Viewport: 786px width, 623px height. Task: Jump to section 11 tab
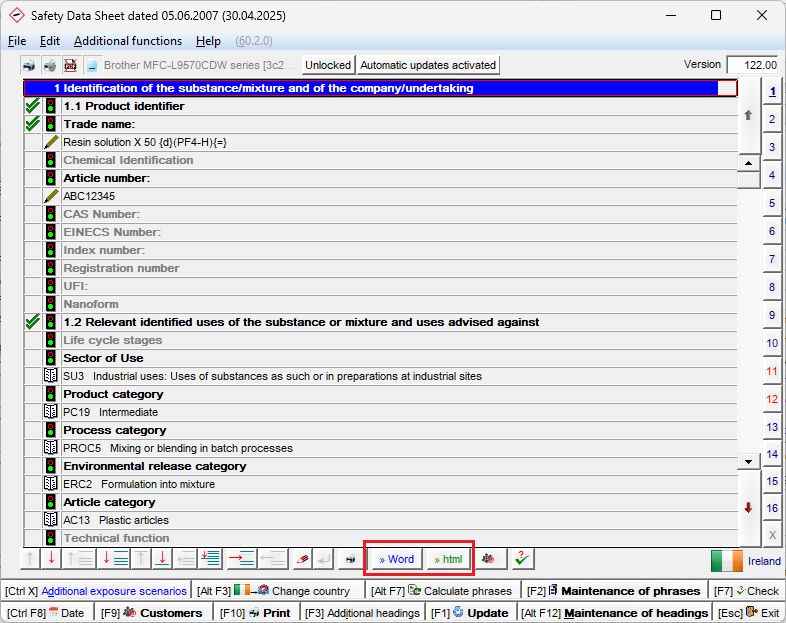pyautogui.click(x=772, y=371)
